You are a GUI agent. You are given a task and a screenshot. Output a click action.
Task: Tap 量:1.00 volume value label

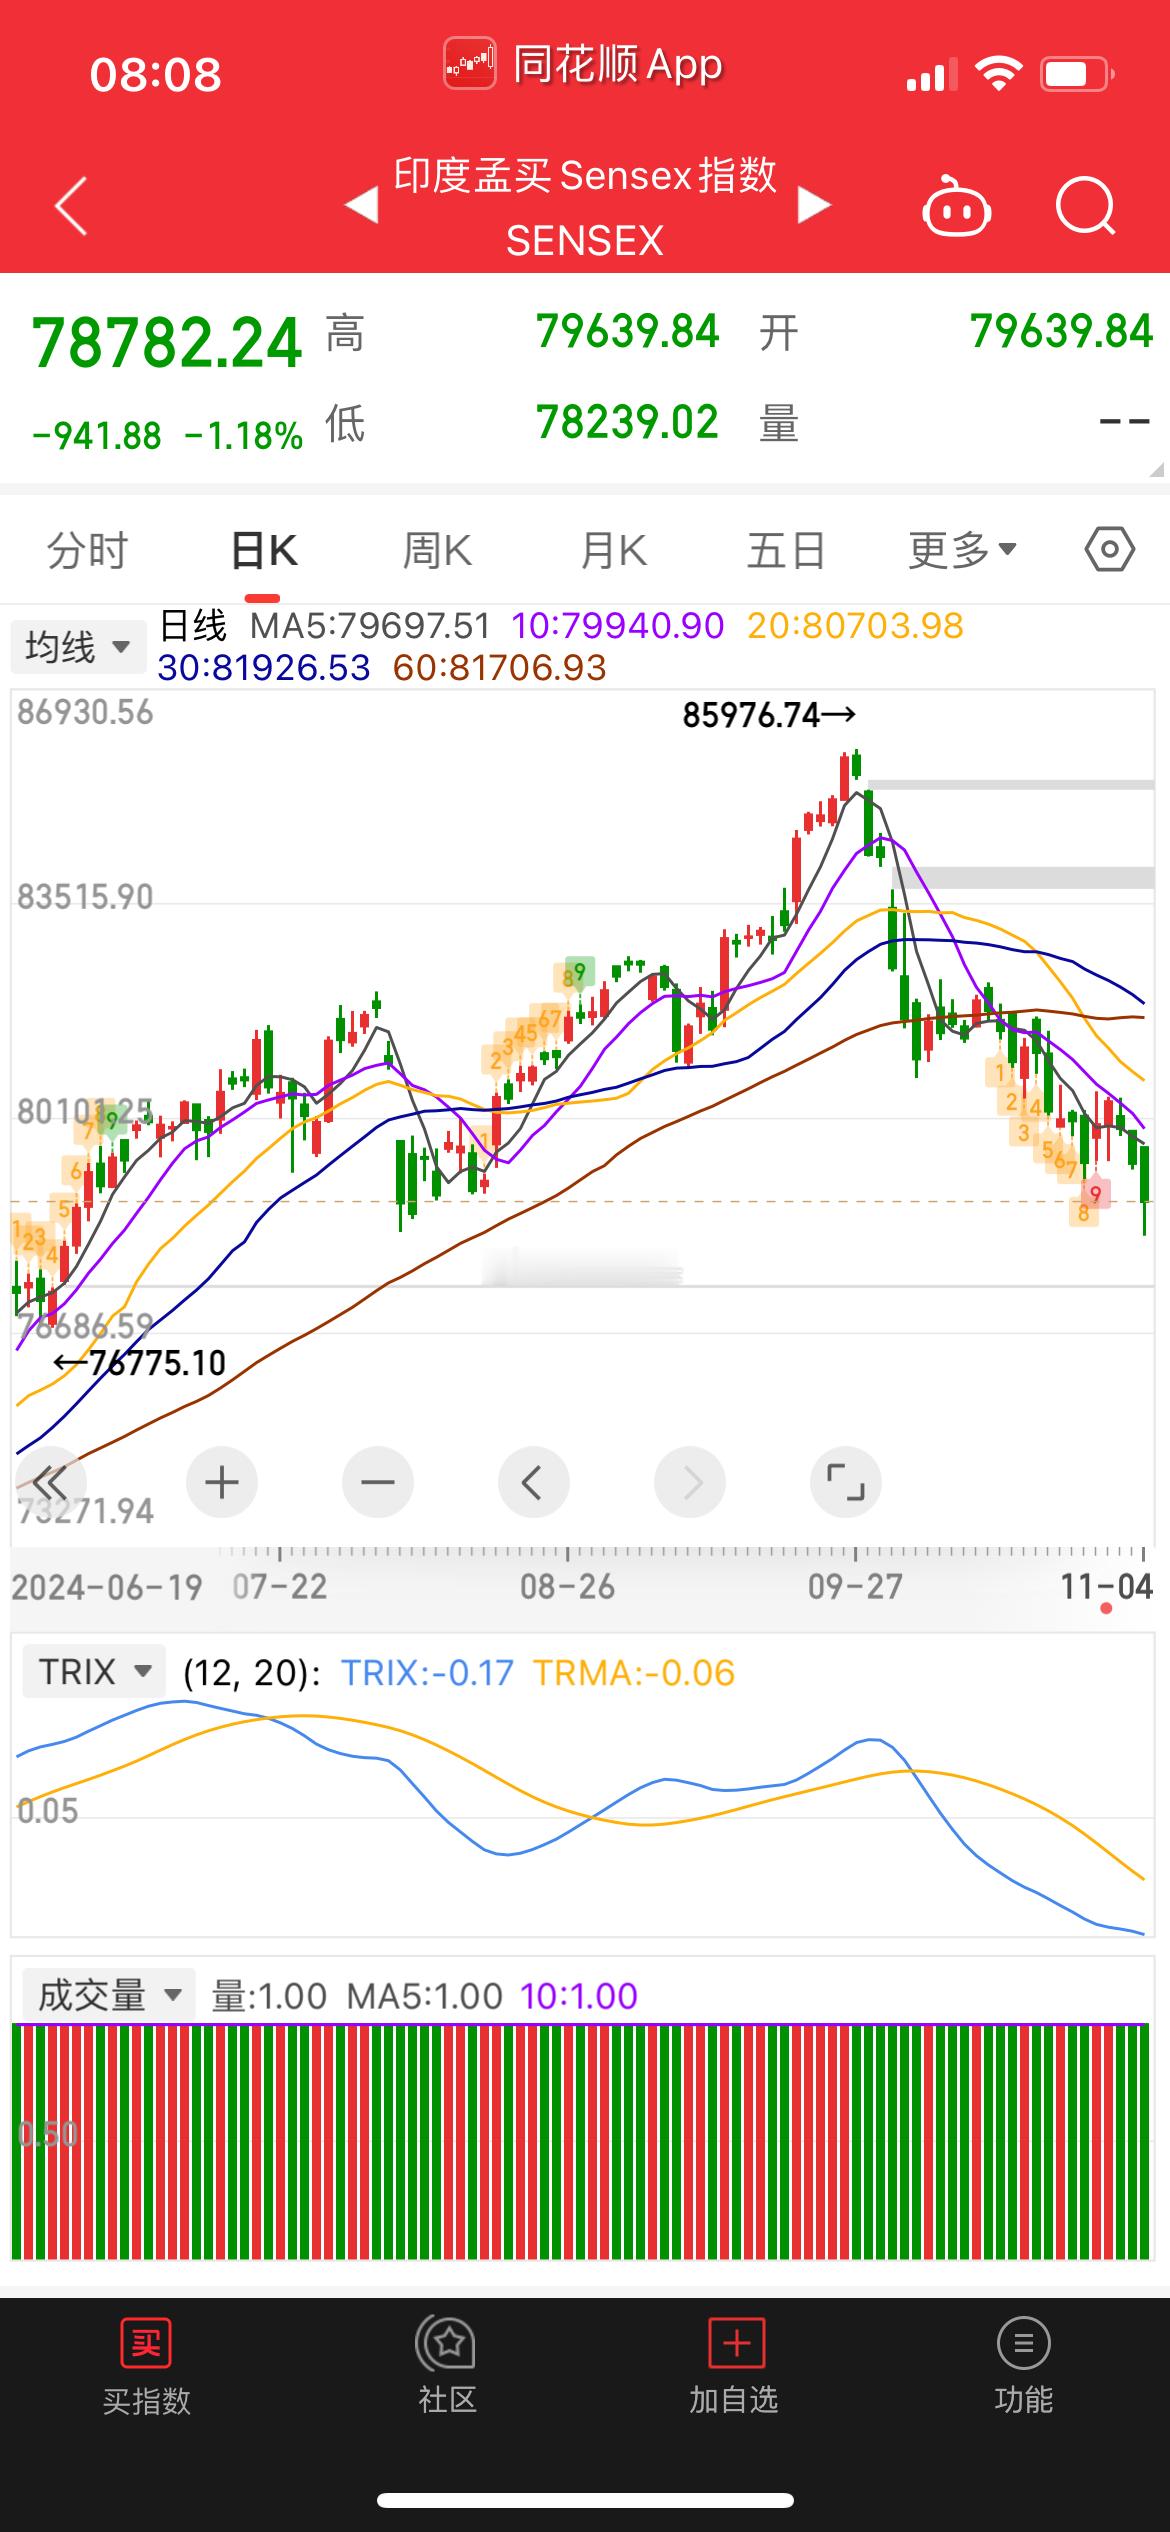[x=269, y=1996]
